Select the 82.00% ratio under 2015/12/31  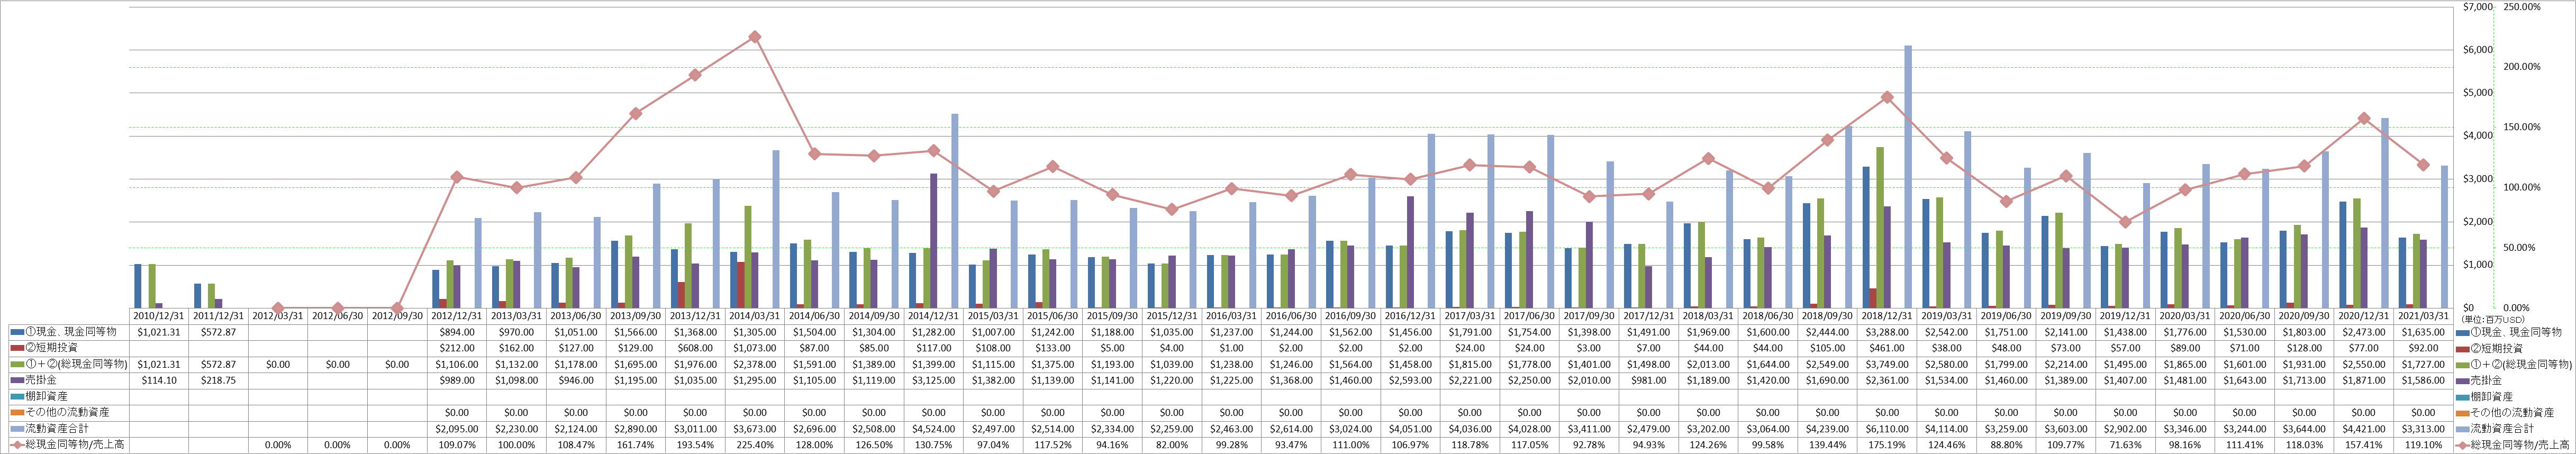point(1172,444)
